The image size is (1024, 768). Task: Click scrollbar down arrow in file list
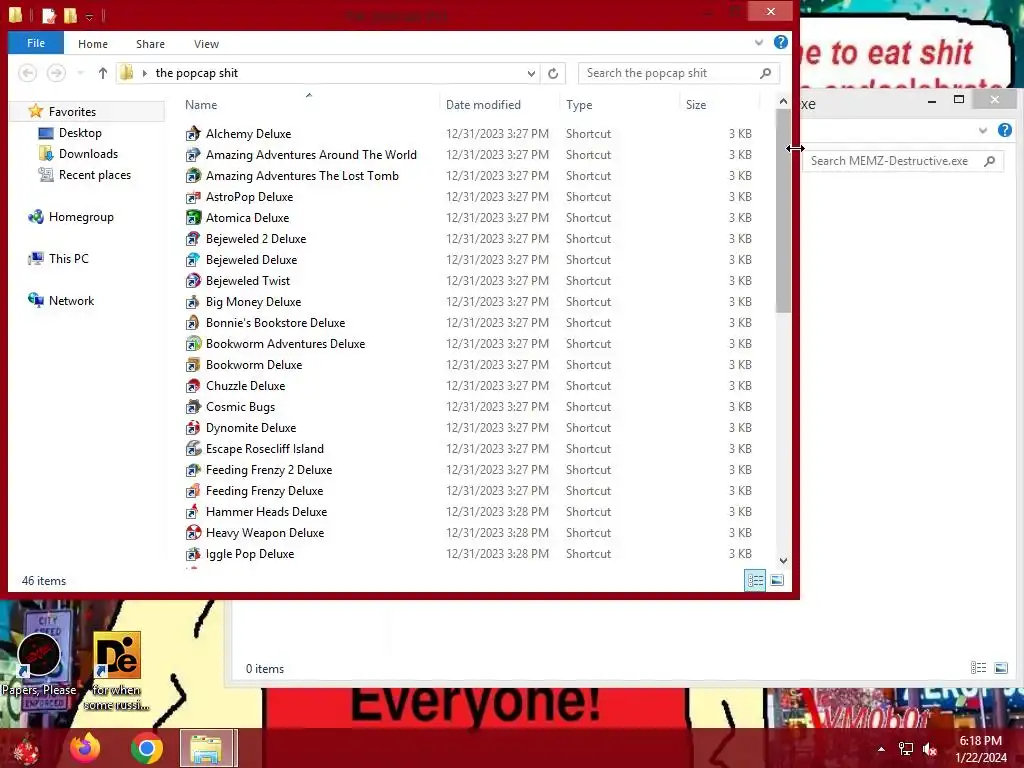pos(783,560)
